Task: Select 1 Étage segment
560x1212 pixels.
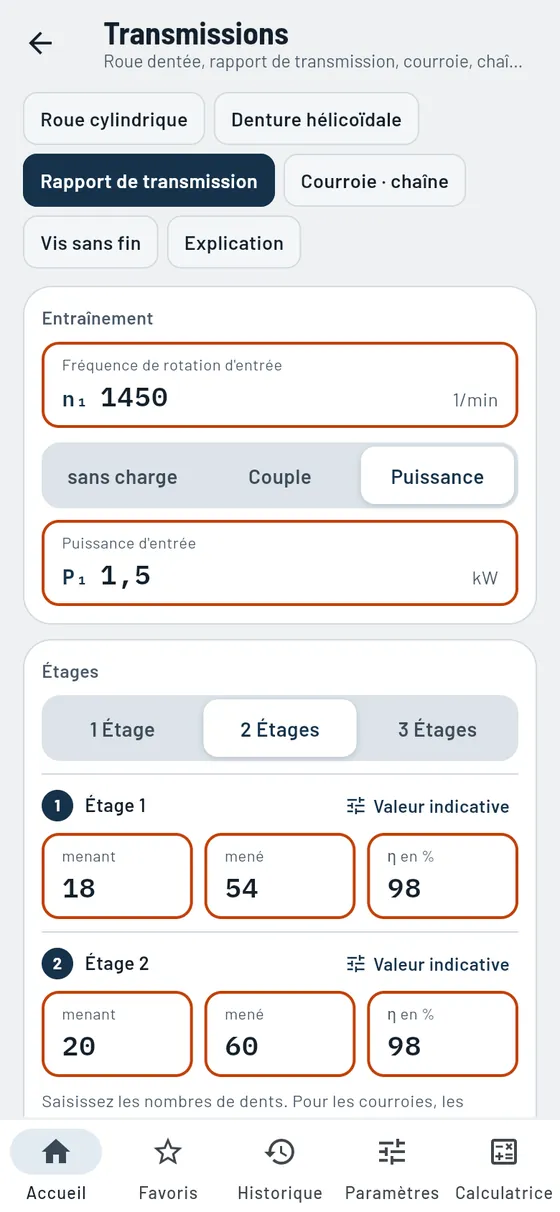Action: (x=122, y=729)
